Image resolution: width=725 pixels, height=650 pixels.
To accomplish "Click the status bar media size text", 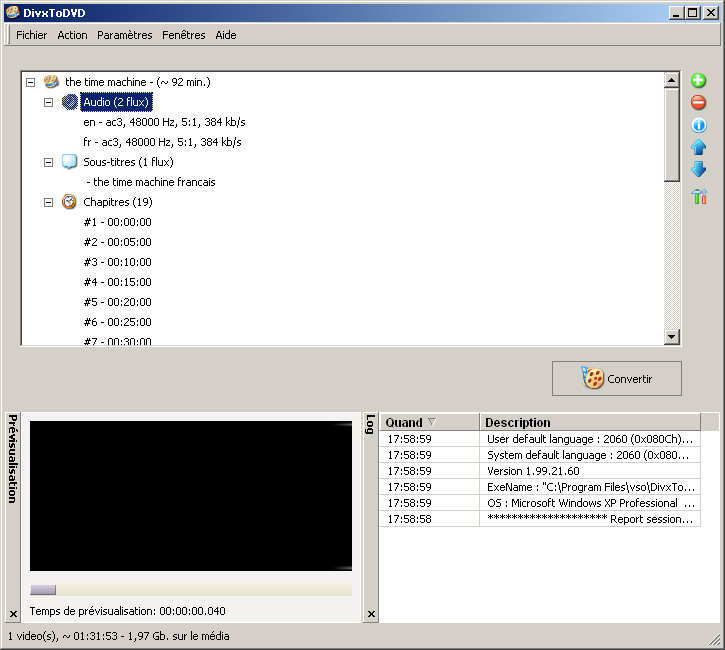I will click(118, 636).
